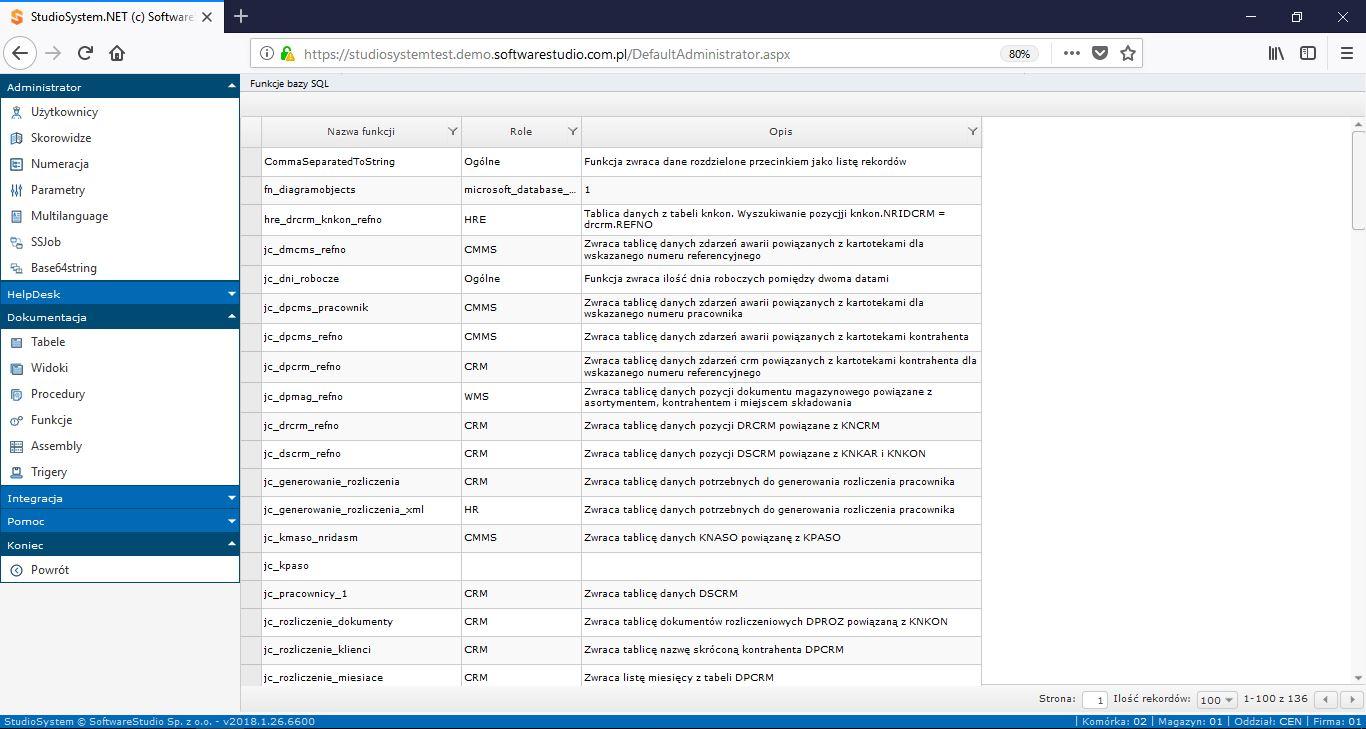1366x729 pixels.
Task: Select the Tabele icon under Dokumentacja
Action: (16, 342)
